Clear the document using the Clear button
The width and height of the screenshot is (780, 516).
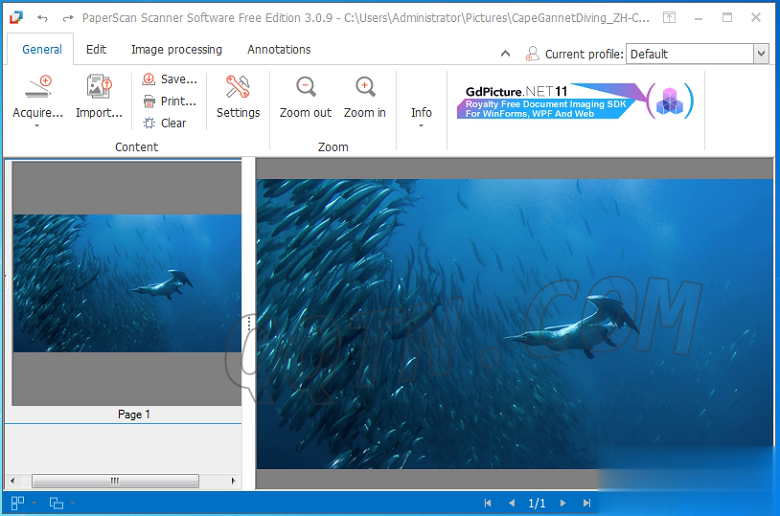coord(164,123)
